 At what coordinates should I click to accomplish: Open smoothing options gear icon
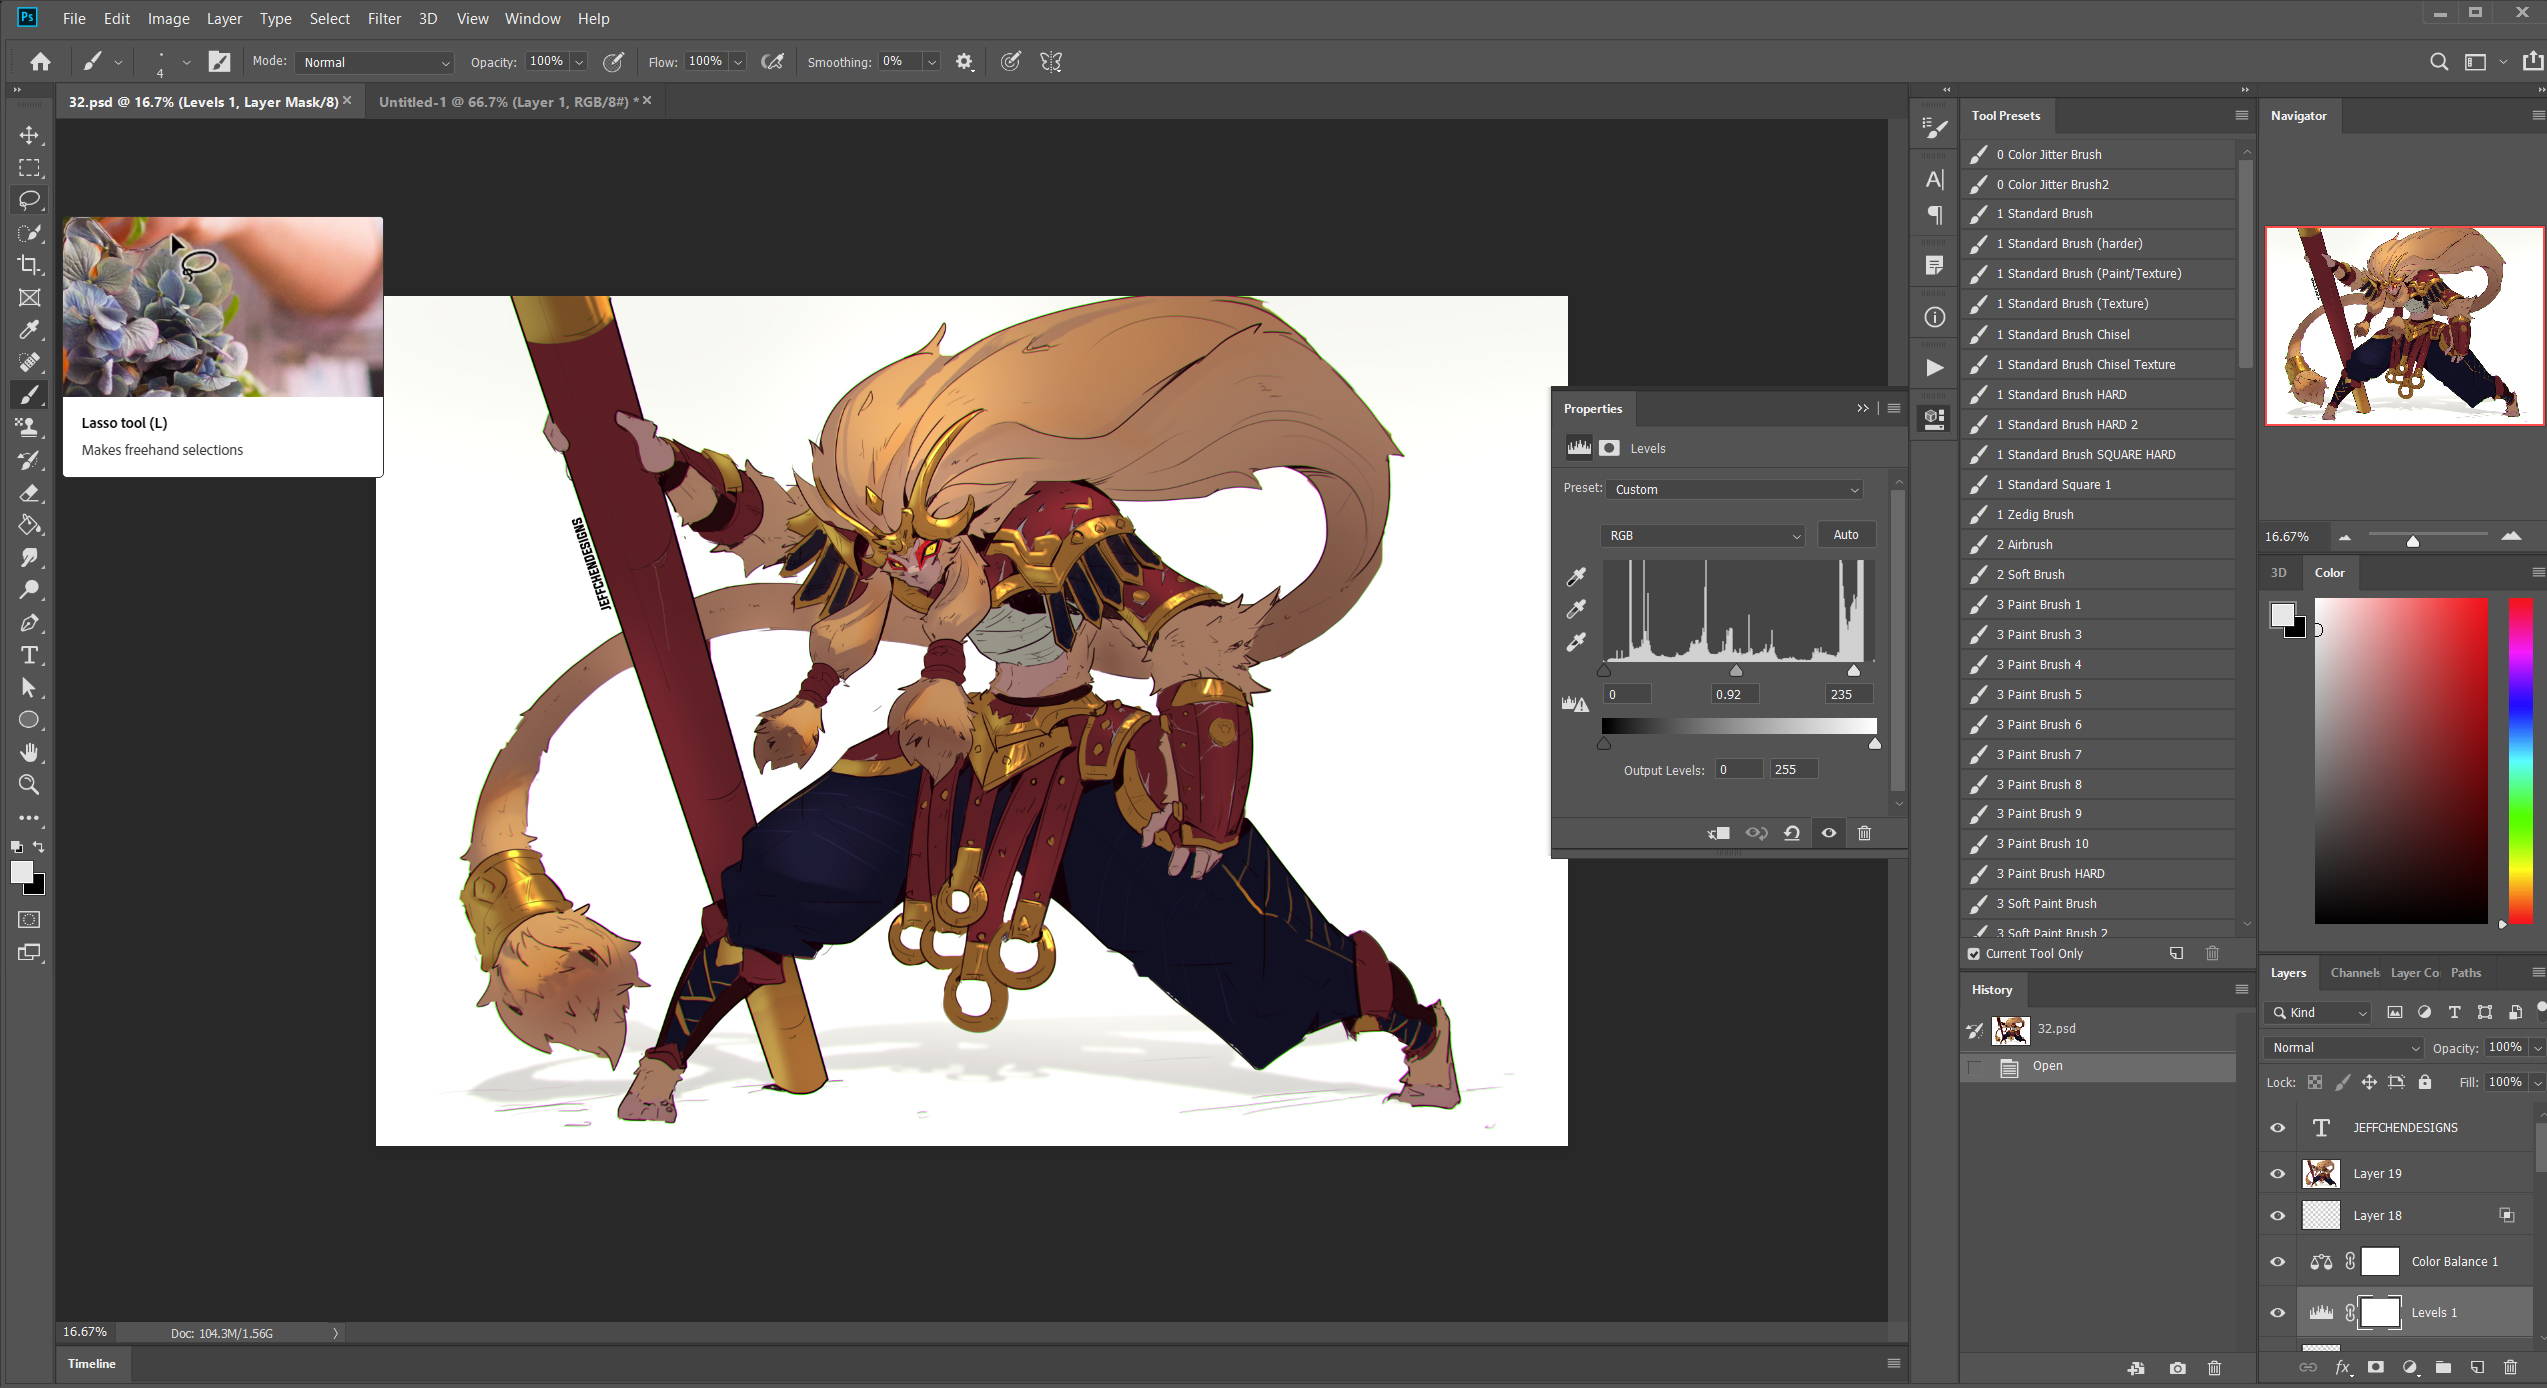coord(964,62)
